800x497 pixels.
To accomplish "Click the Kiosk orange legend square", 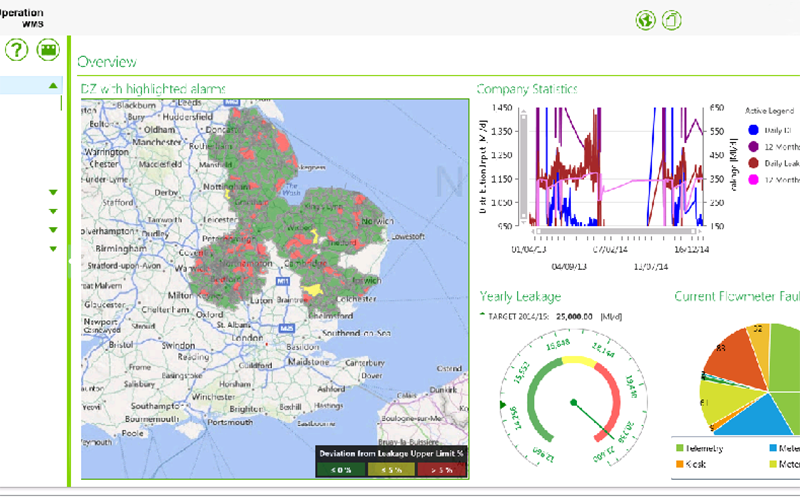I will click(x=682, y=464).
